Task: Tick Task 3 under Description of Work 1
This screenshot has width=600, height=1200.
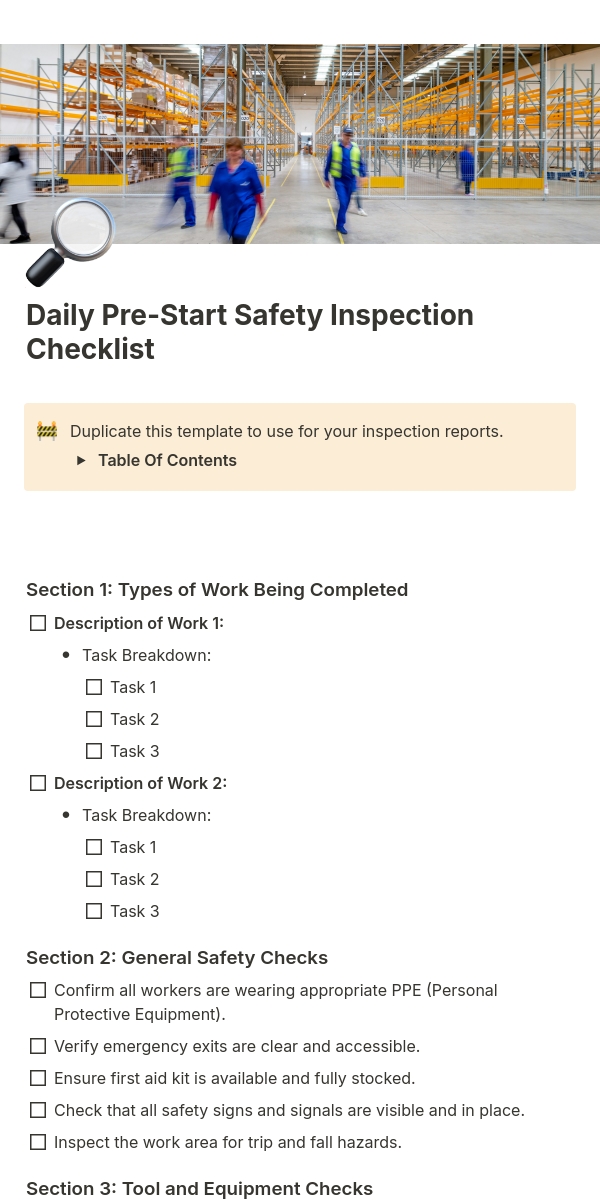Action: [94, 751]
